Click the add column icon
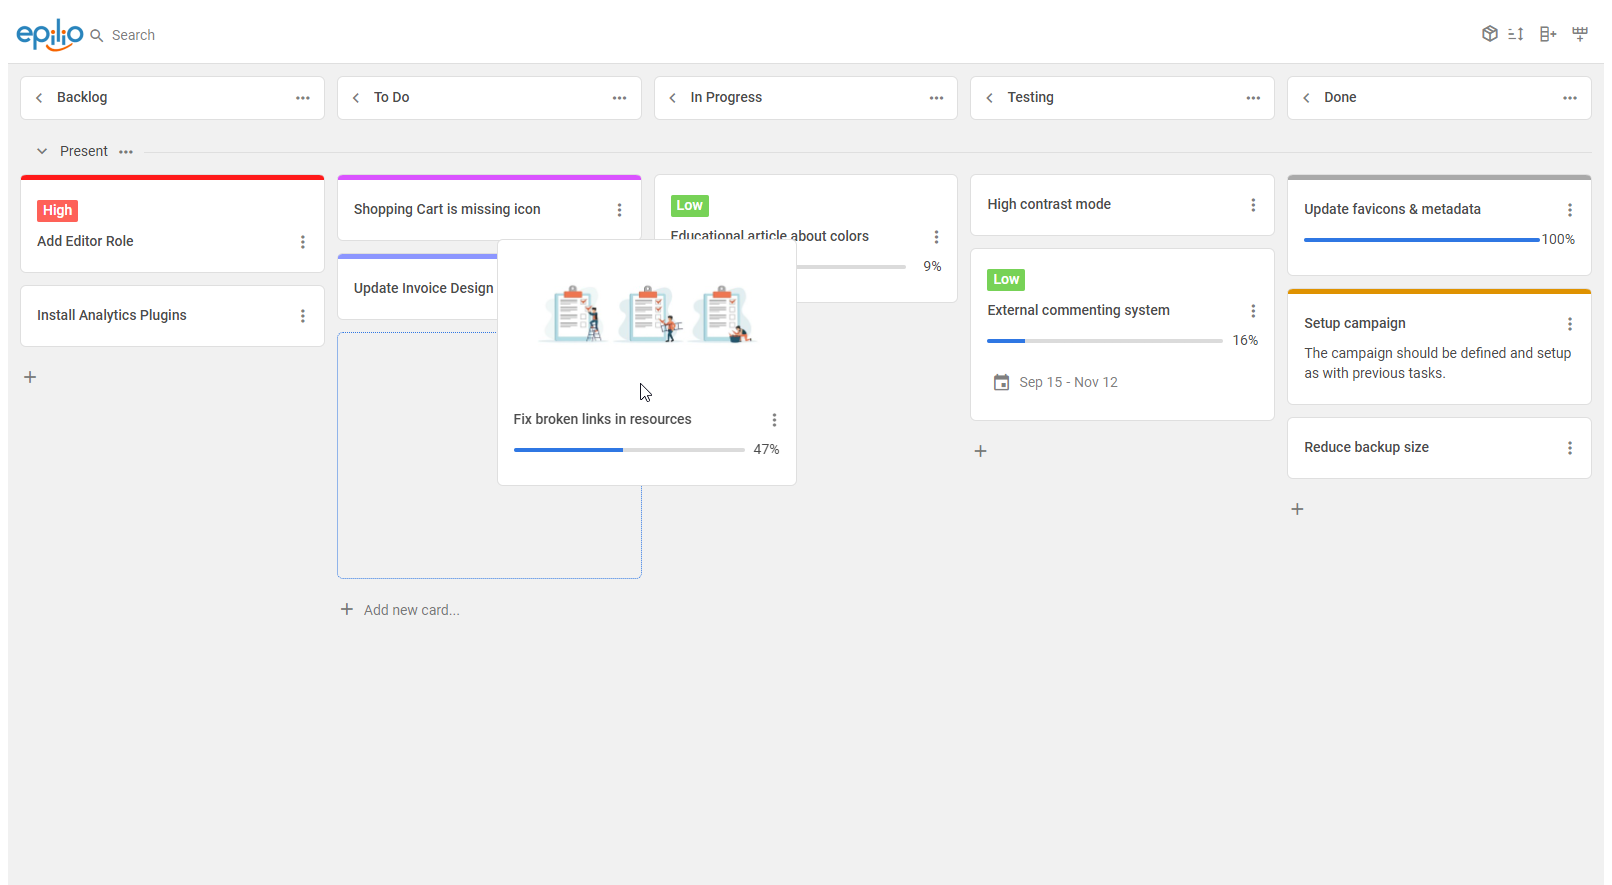1612x885 pixels. (x=1548, y=34)
